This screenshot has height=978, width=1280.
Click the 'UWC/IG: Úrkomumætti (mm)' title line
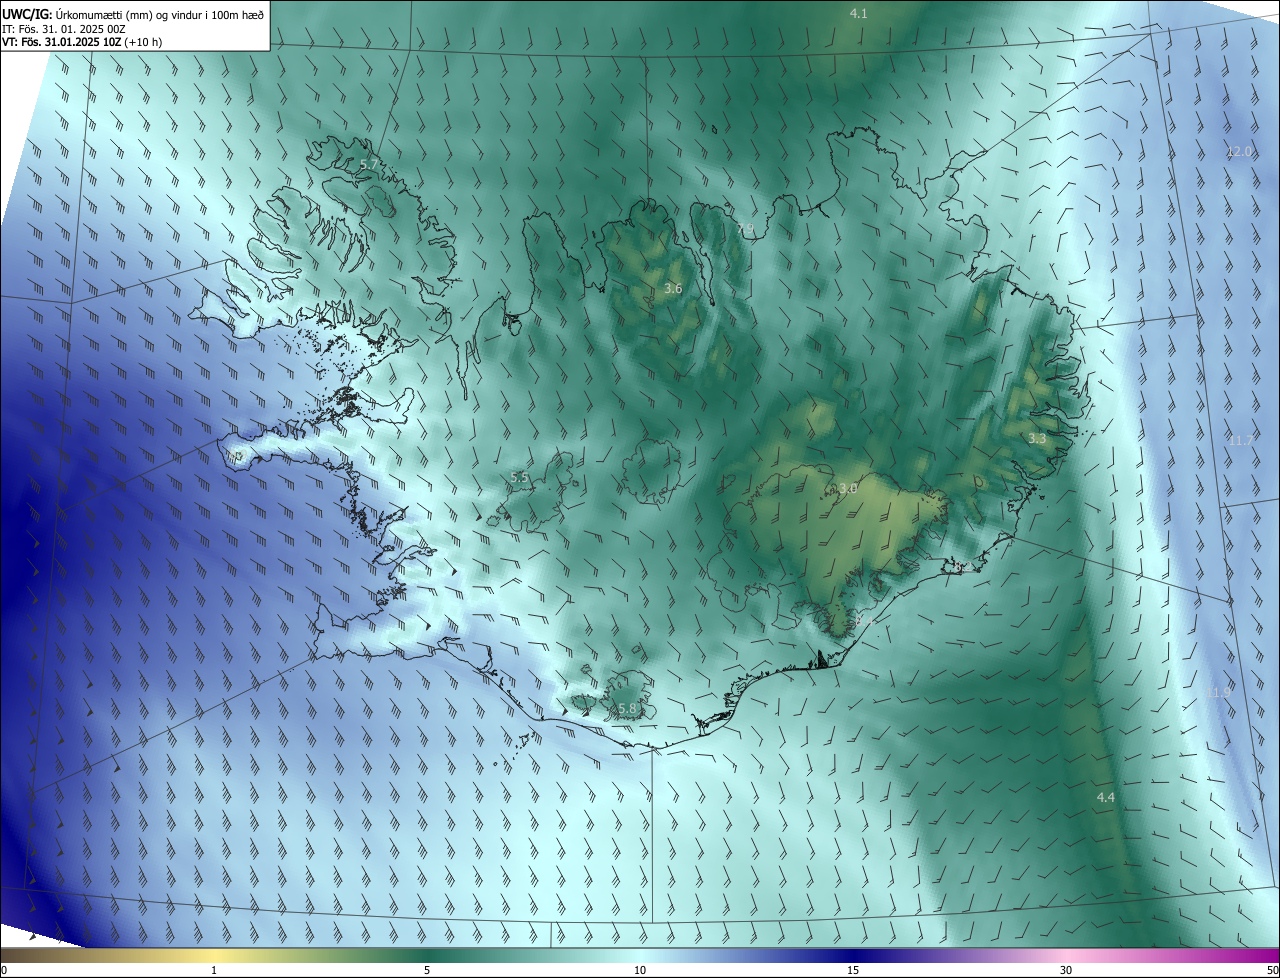(x=133, y=13)
